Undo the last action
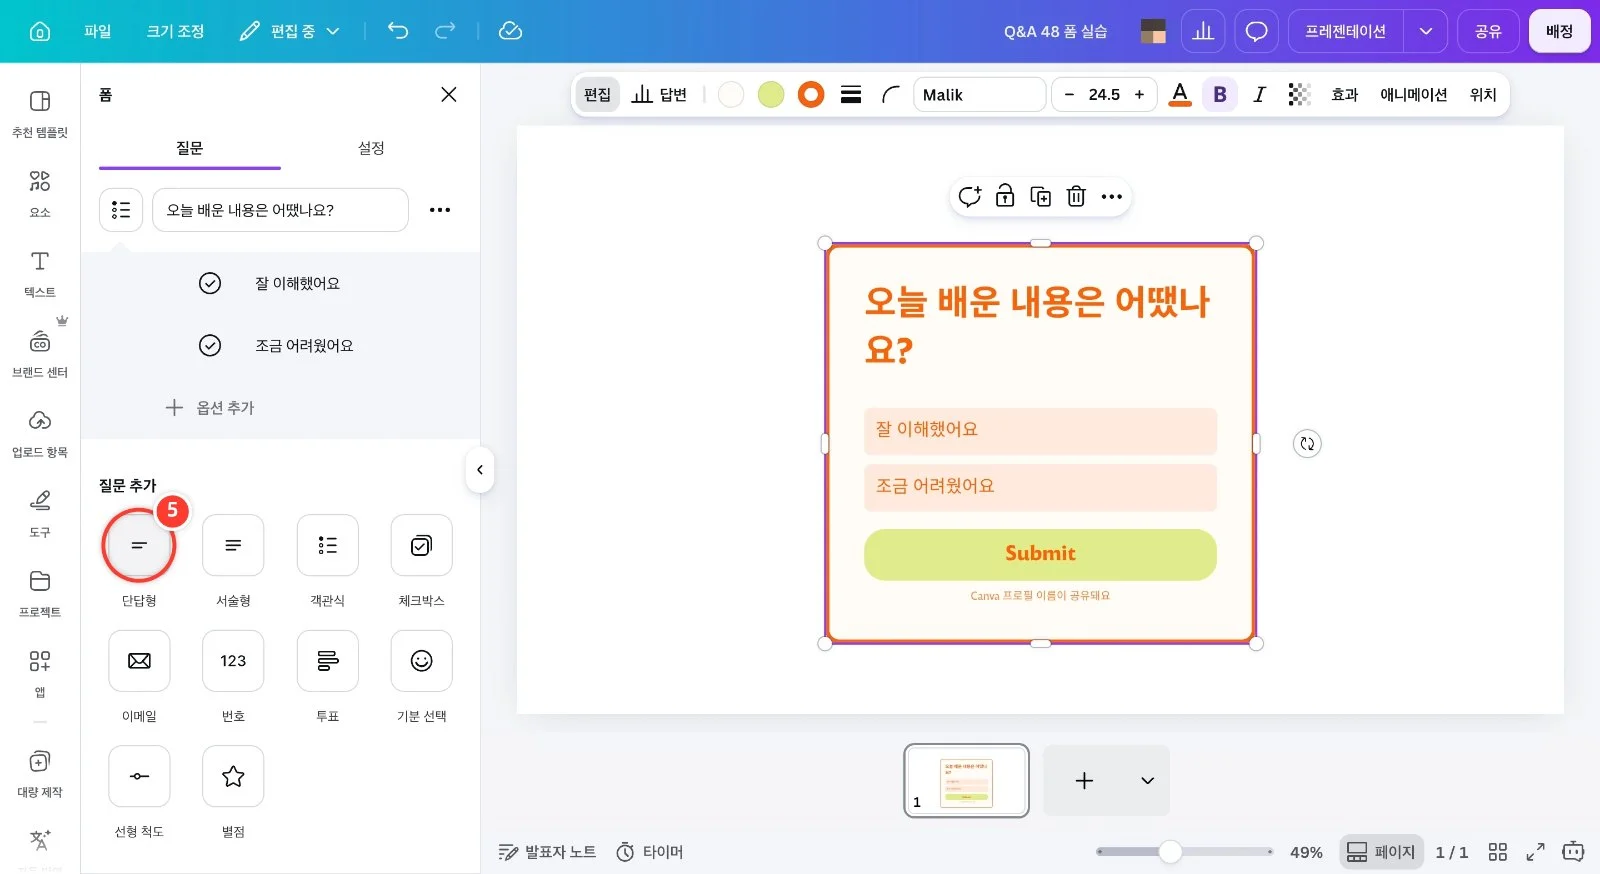This screenshot has height=874, width=1600. point(398,31)
